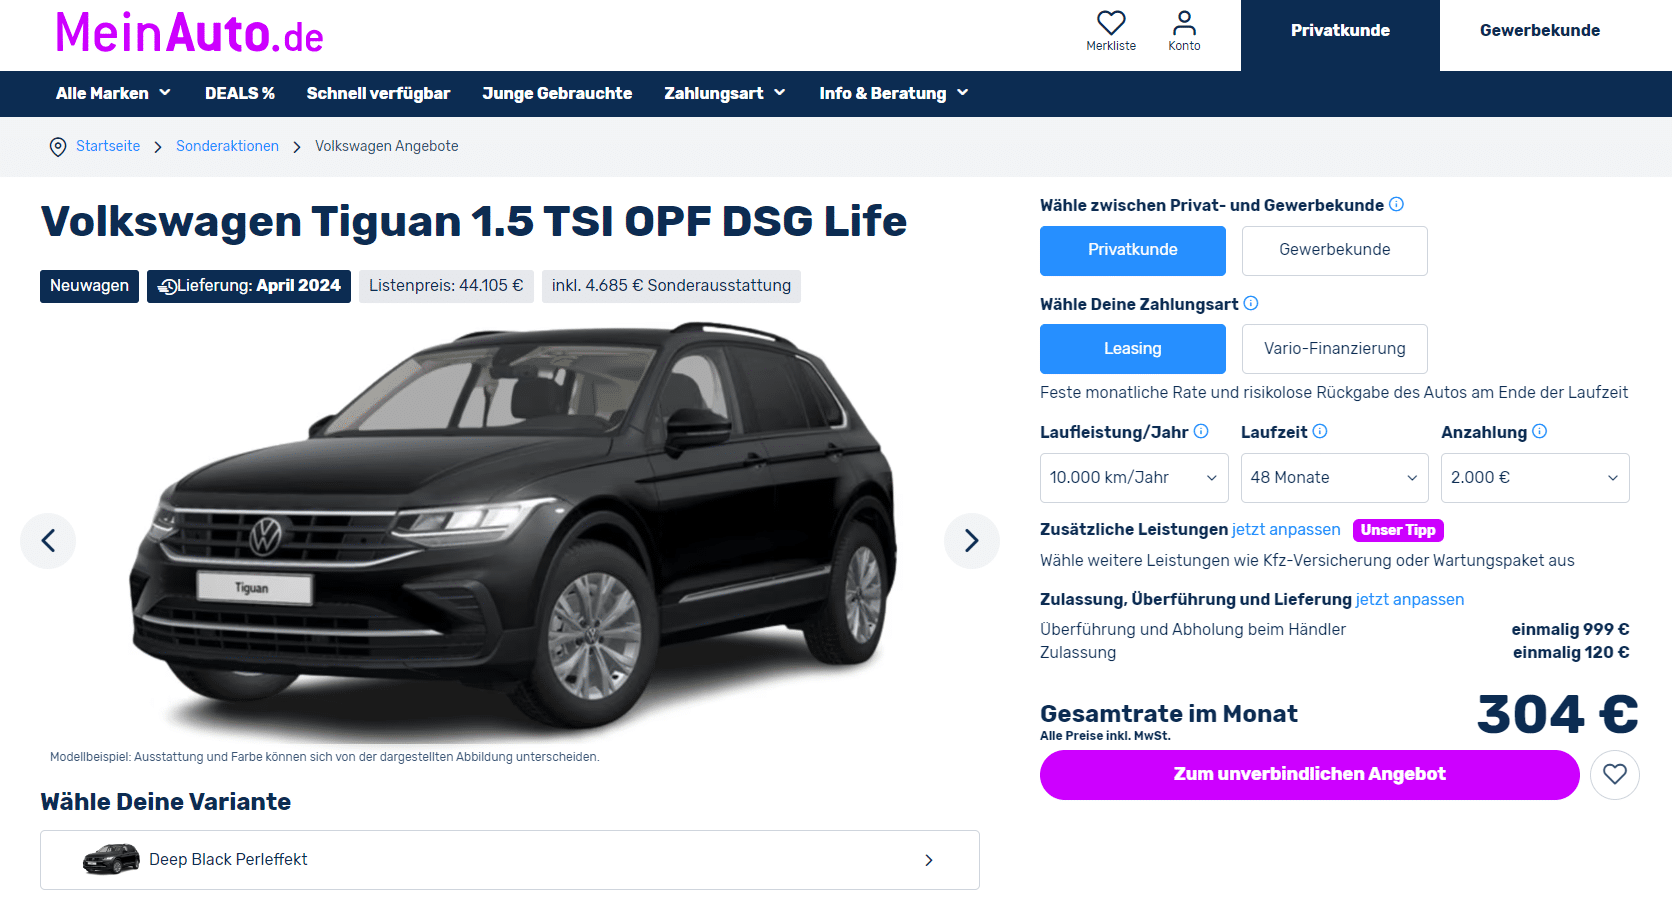Open the Konto account icon
The image size is (1672, 907).
(x=1184, y=23)
